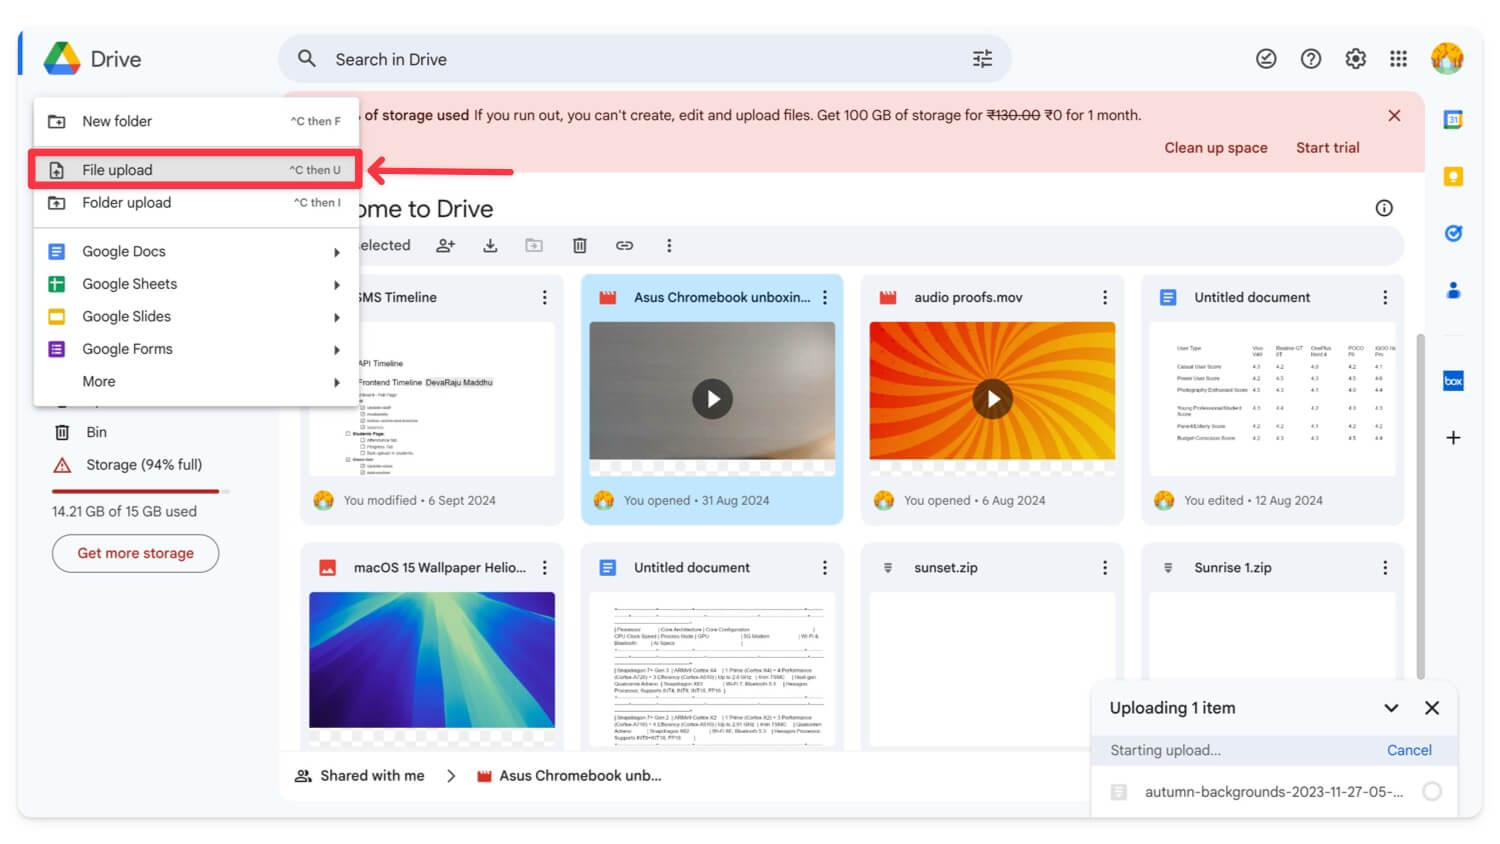Open the Google apps grid
Image resolution: width=1500 pixels, height=844 pixels.
(1398, 59)
